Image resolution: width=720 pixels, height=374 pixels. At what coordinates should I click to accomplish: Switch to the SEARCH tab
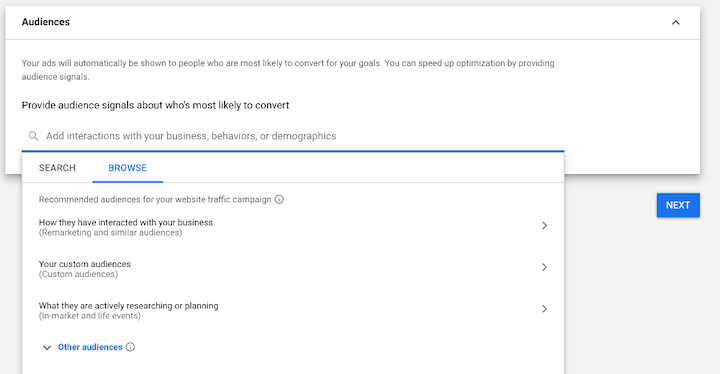pos(57,168)
